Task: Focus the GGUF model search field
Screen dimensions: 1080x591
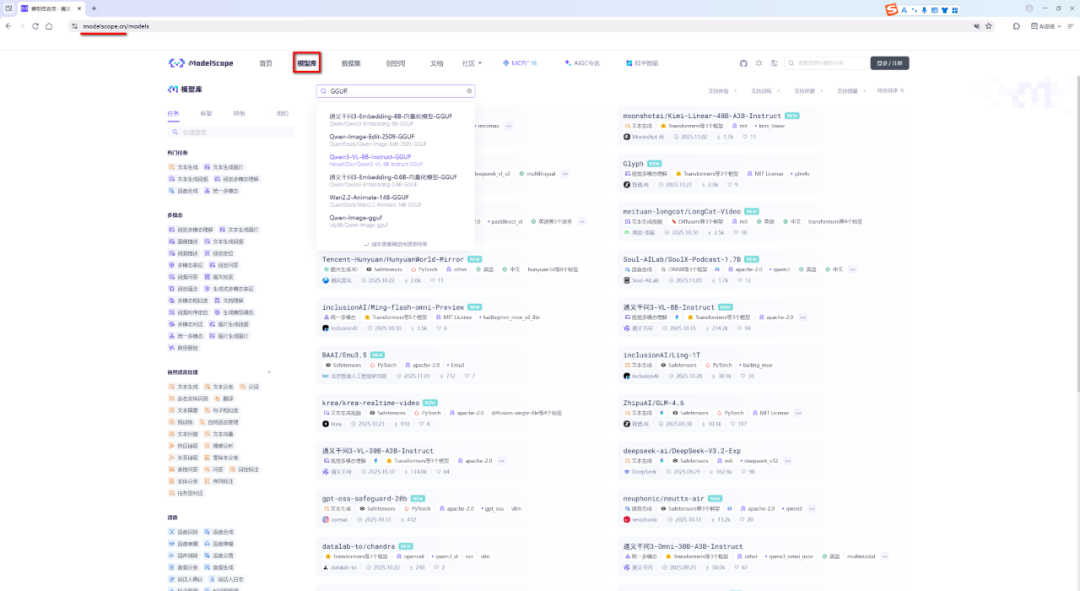Action: 395,91
